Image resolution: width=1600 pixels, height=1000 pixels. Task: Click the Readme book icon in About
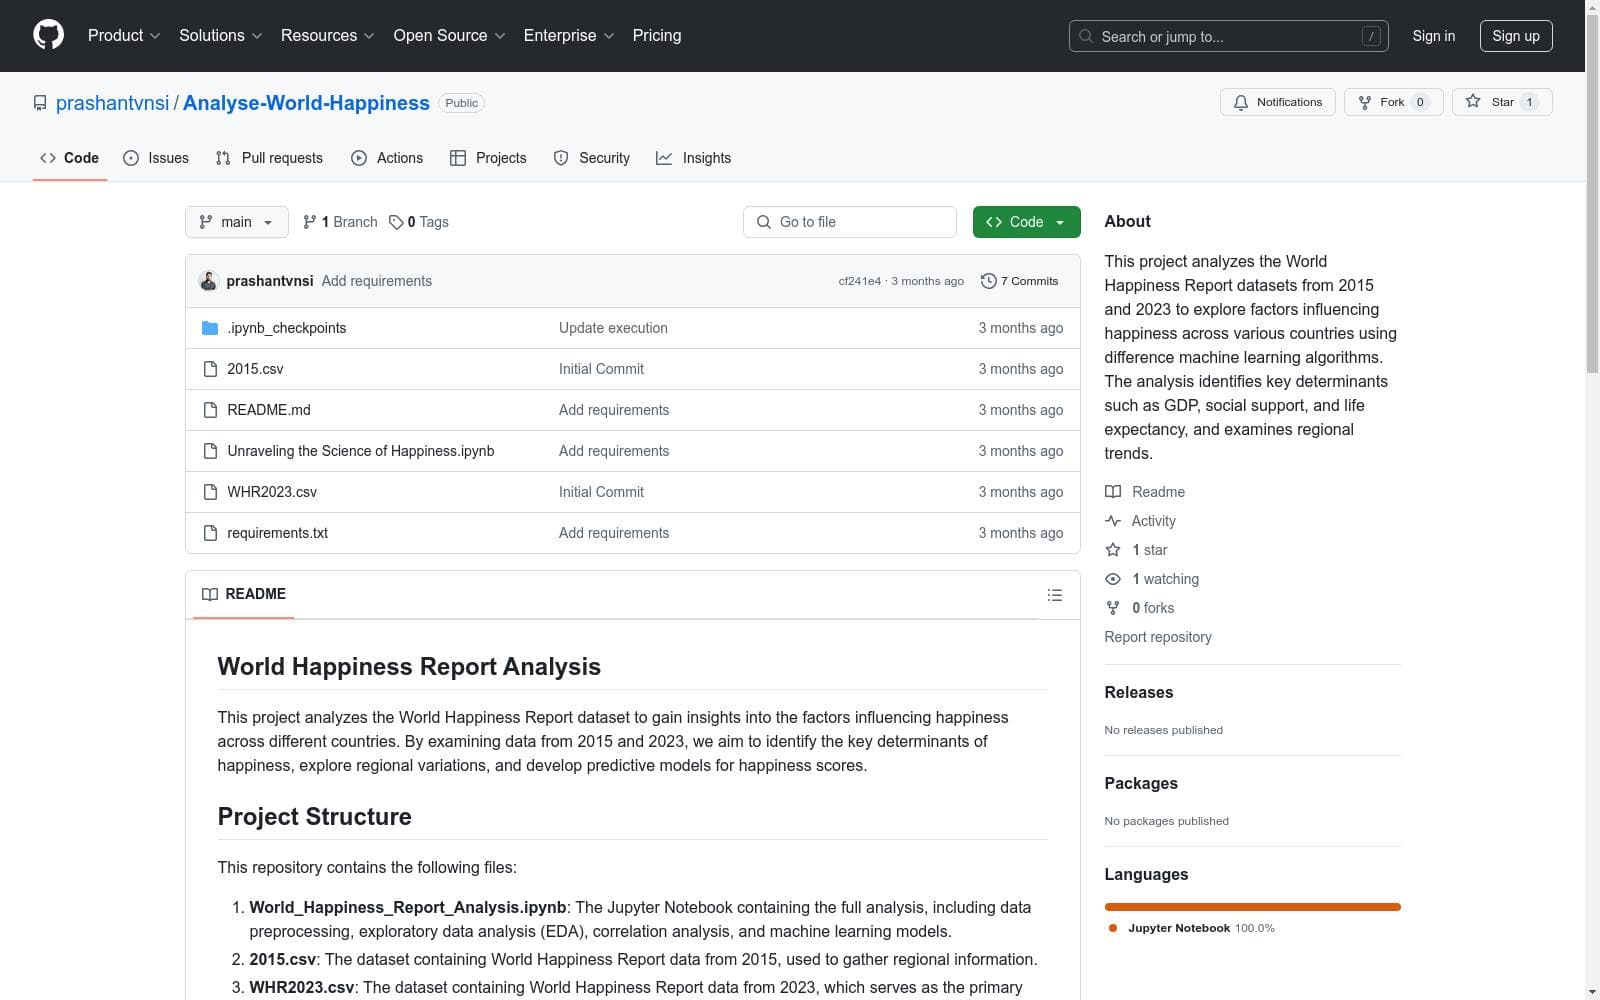click(1113, 492)
